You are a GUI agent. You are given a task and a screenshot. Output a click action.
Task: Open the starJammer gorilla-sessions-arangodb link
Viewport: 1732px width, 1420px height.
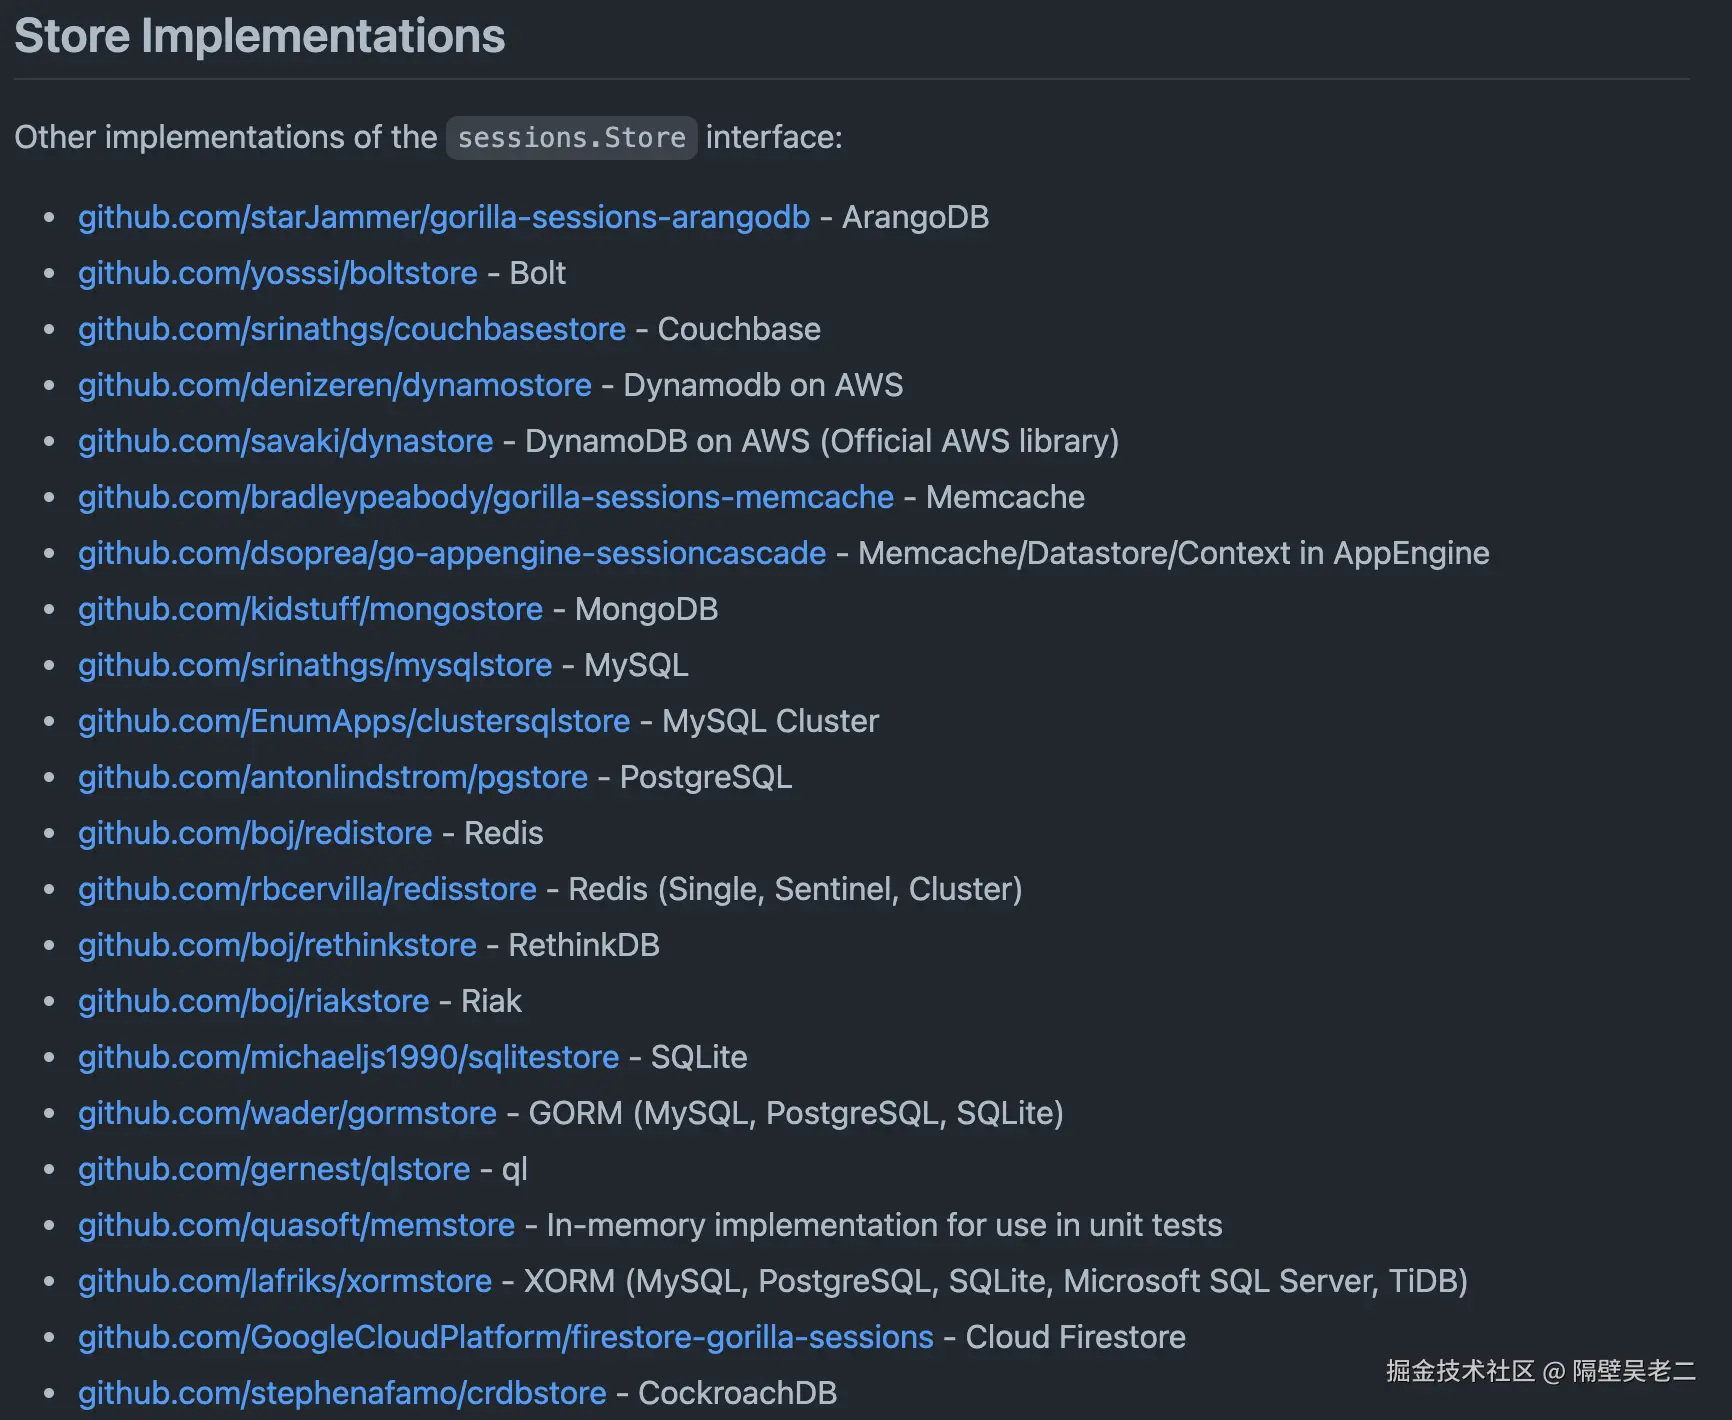click(x=444, y=217)
